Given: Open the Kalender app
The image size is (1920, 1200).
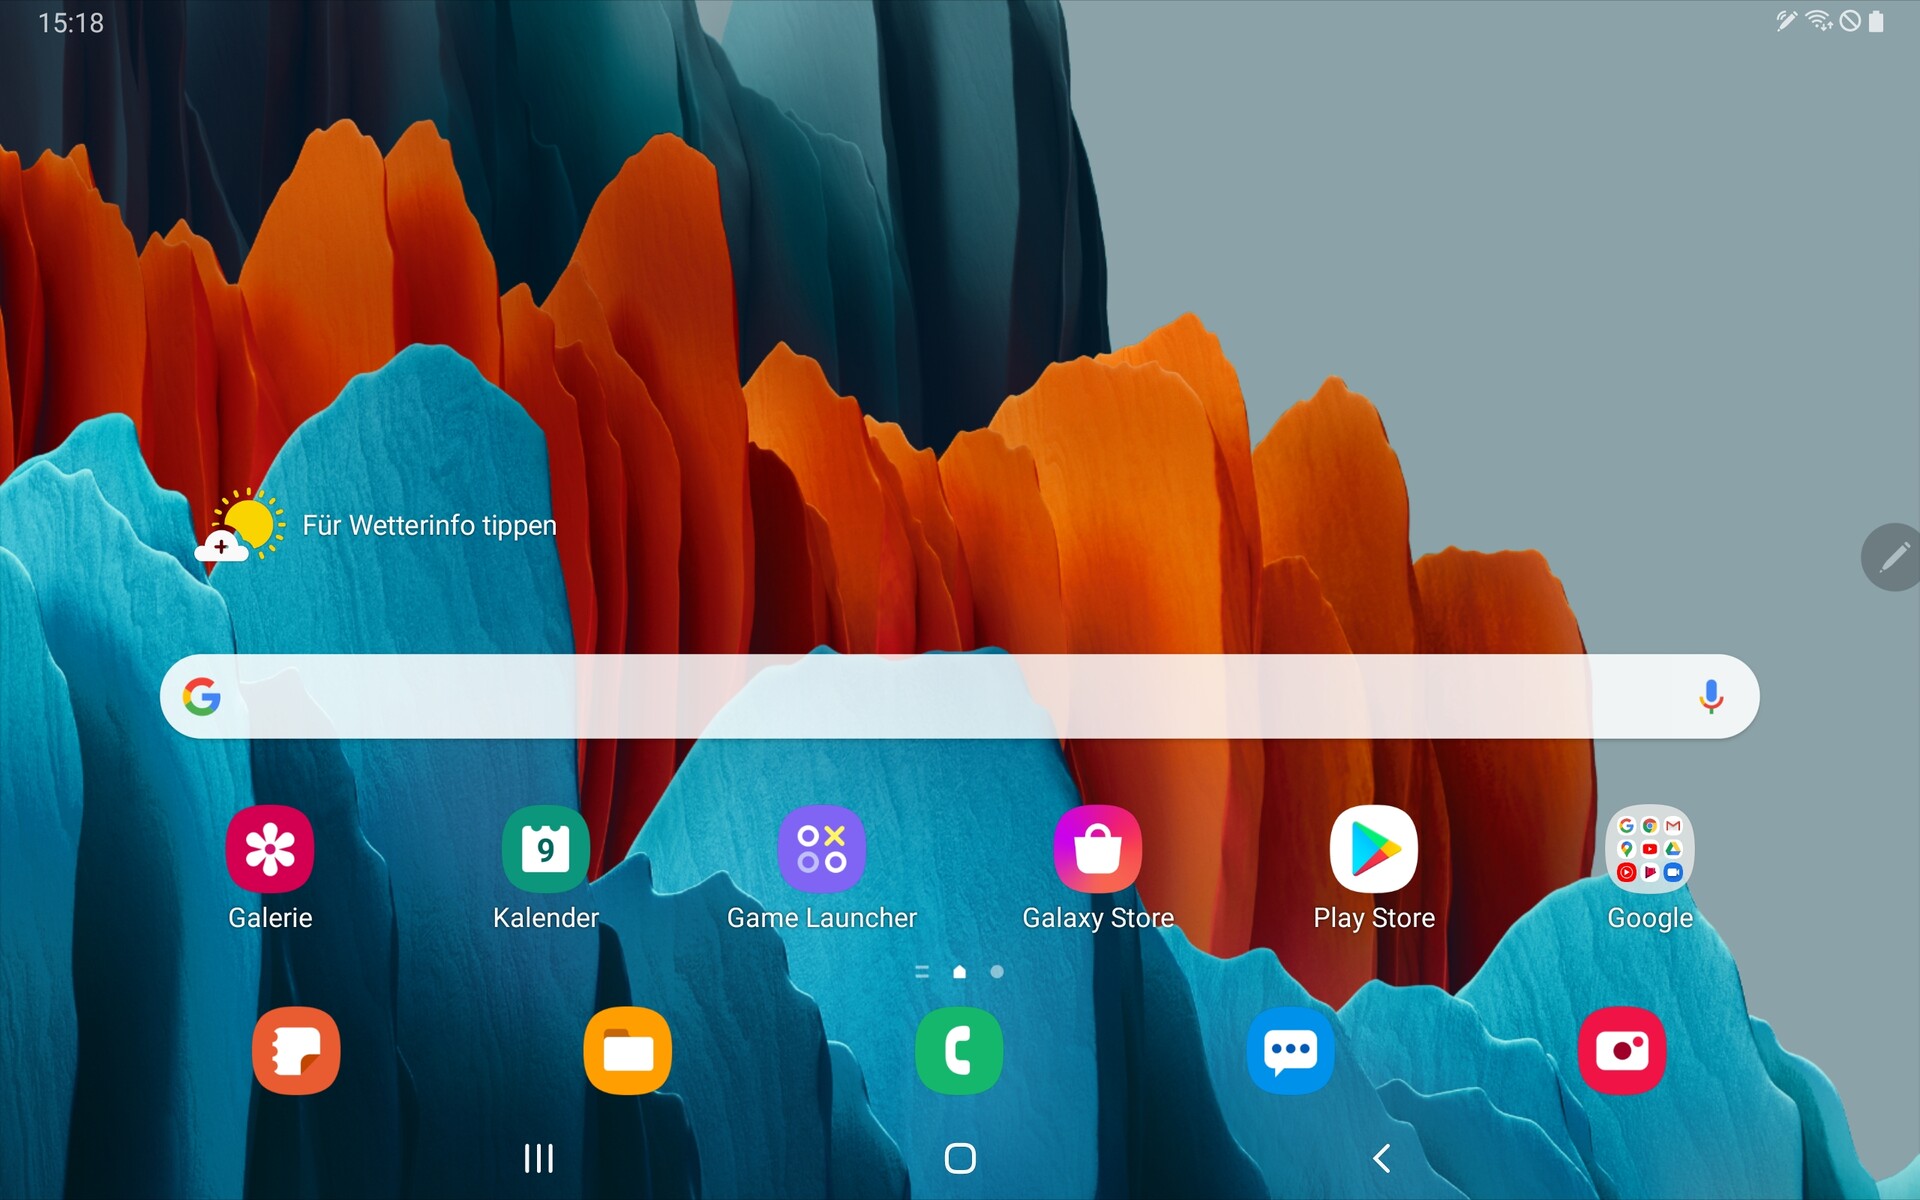Looking at the screenshot, I should tap(545, 849).
